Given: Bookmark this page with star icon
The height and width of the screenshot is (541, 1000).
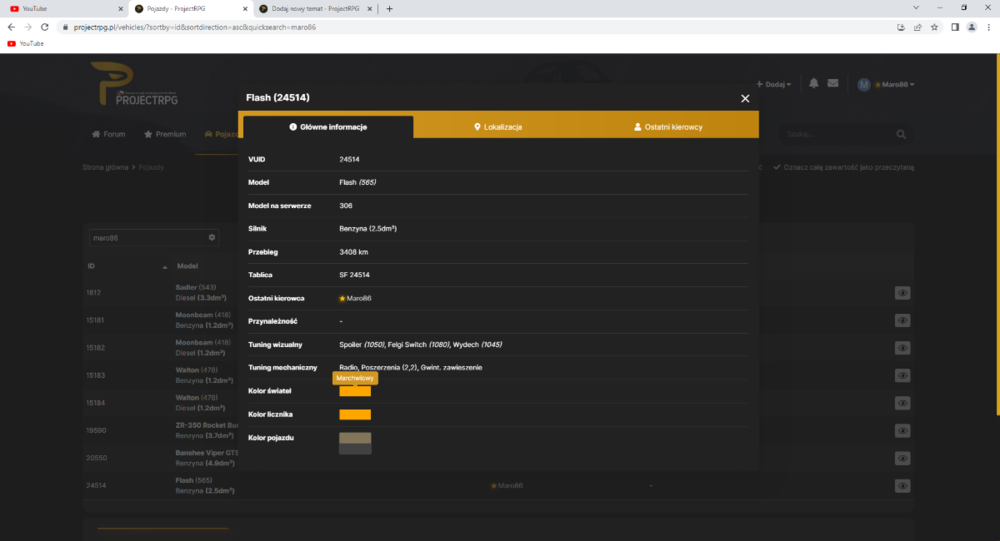Looking at the screenshot, I should pyautogui.click(x=934, y=27).
